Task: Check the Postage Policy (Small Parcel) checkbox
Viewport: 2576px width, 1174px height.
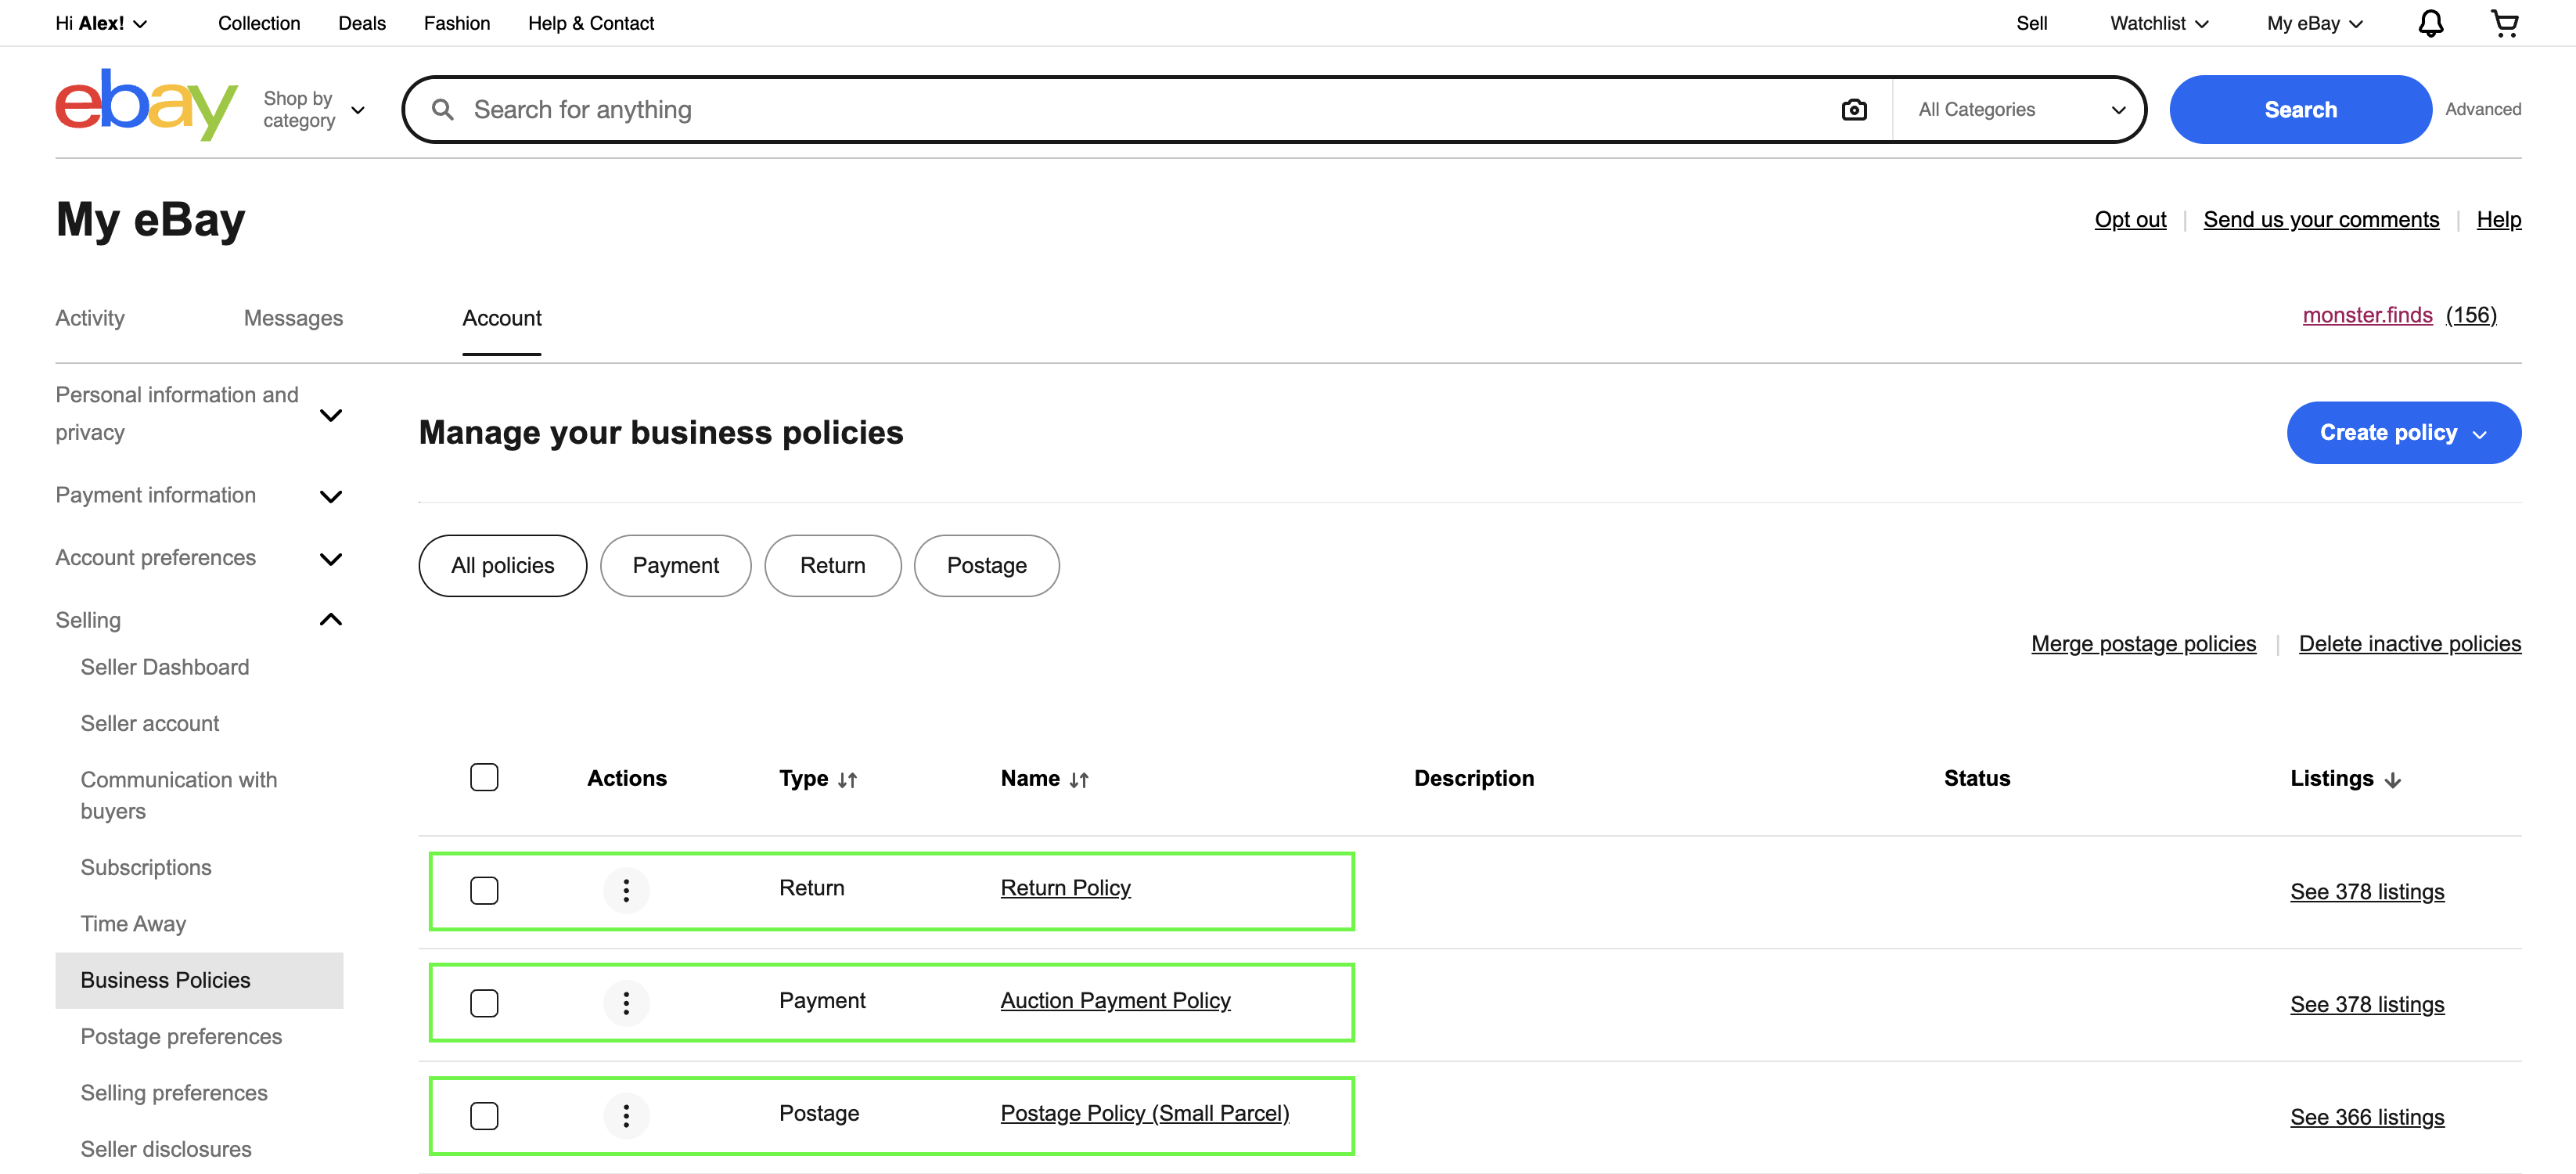Action: point(484,1116)
